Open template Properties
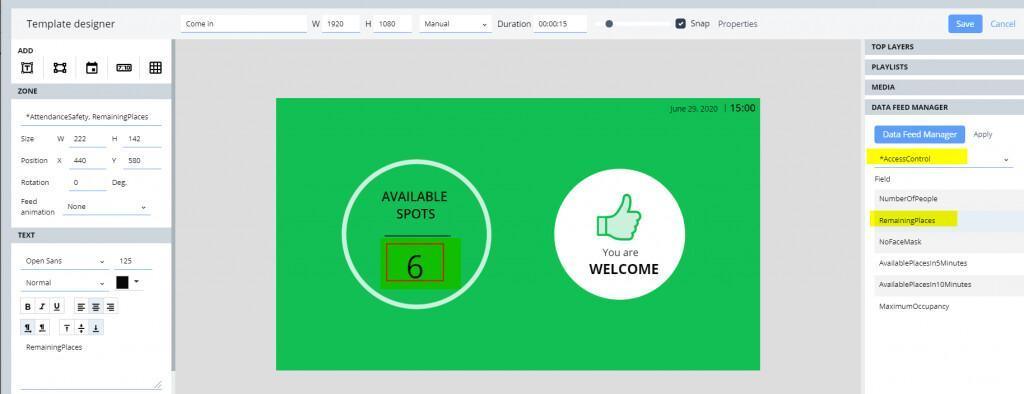The width and height of the screenshot is (1024, 394). [x=737, y=24]
